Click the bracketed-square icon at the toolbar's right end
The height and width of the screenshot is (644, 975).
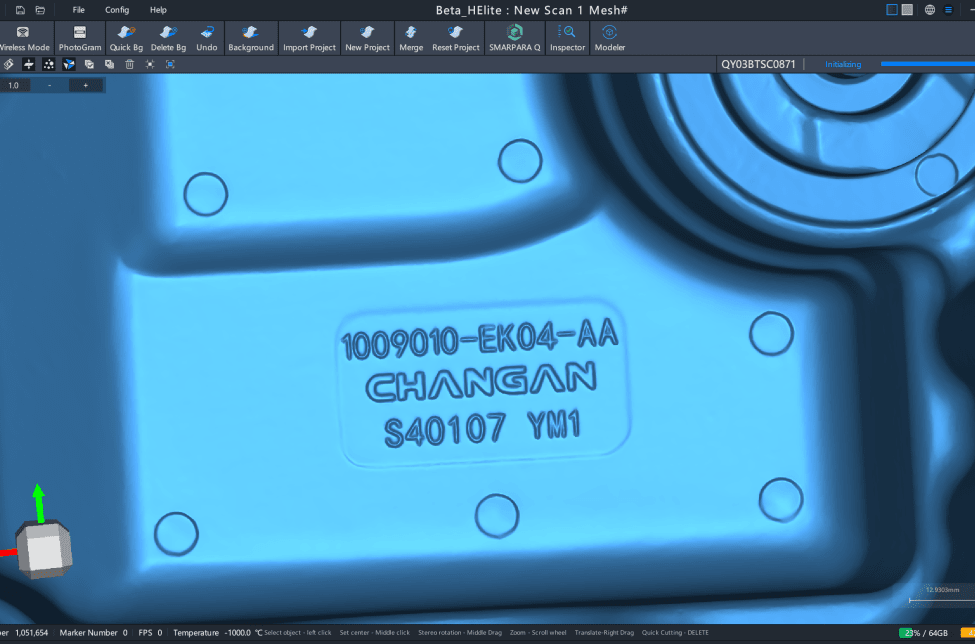(170, 64)
